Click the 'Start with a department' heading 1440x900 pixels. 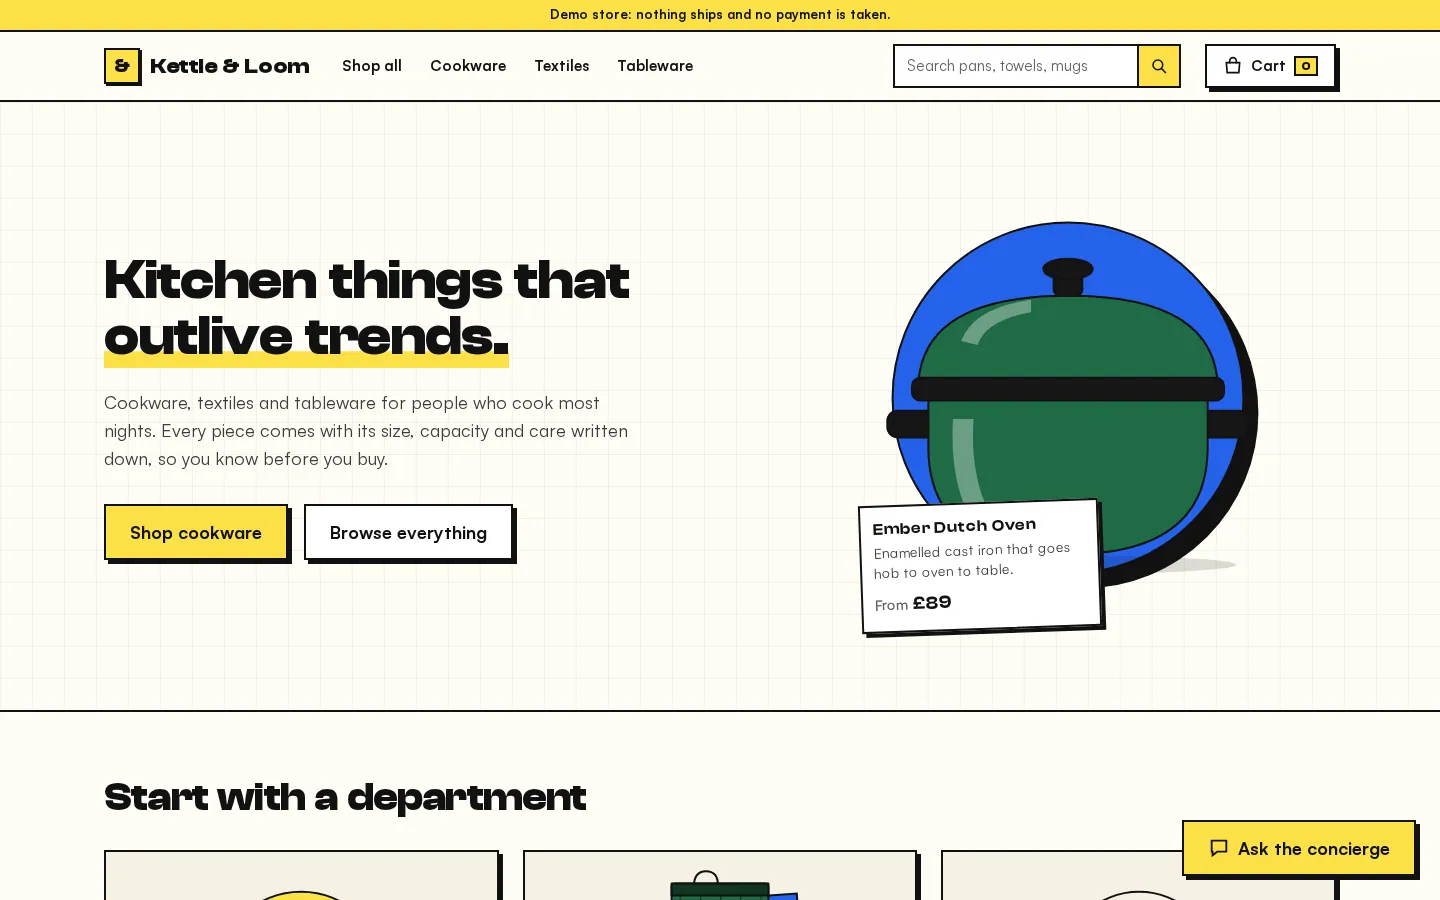(345, 797)
